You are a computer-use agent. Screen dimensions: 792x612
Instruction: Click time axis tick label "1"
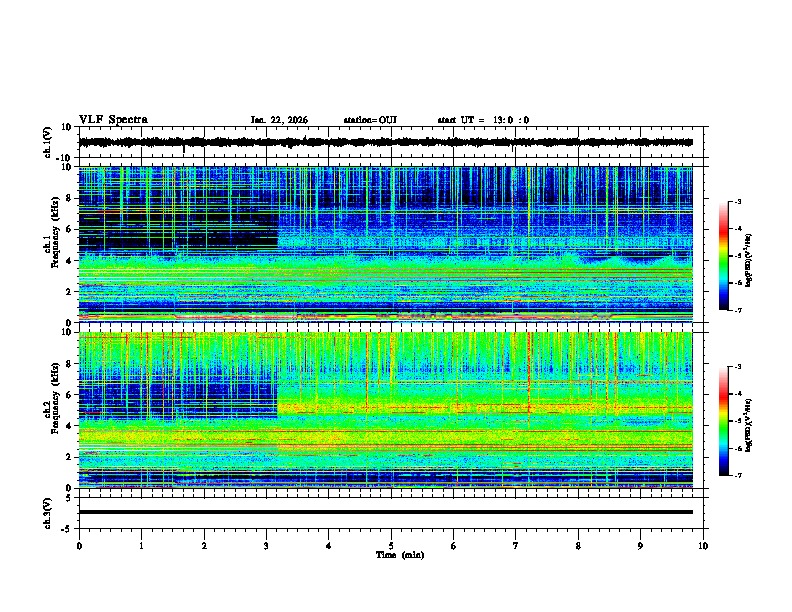tap(141, 546)
